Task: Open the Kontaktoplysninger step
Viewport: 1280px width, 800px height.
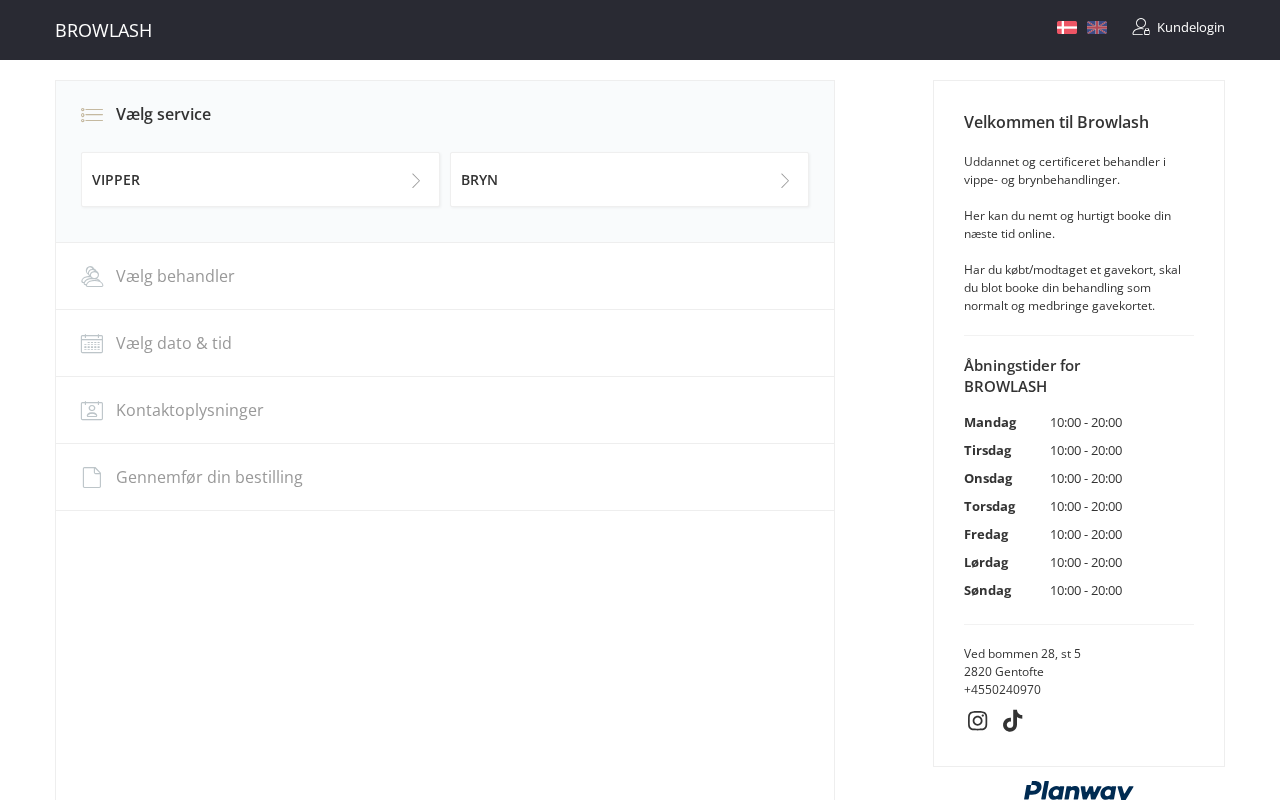Action: [x=190, y=411]
